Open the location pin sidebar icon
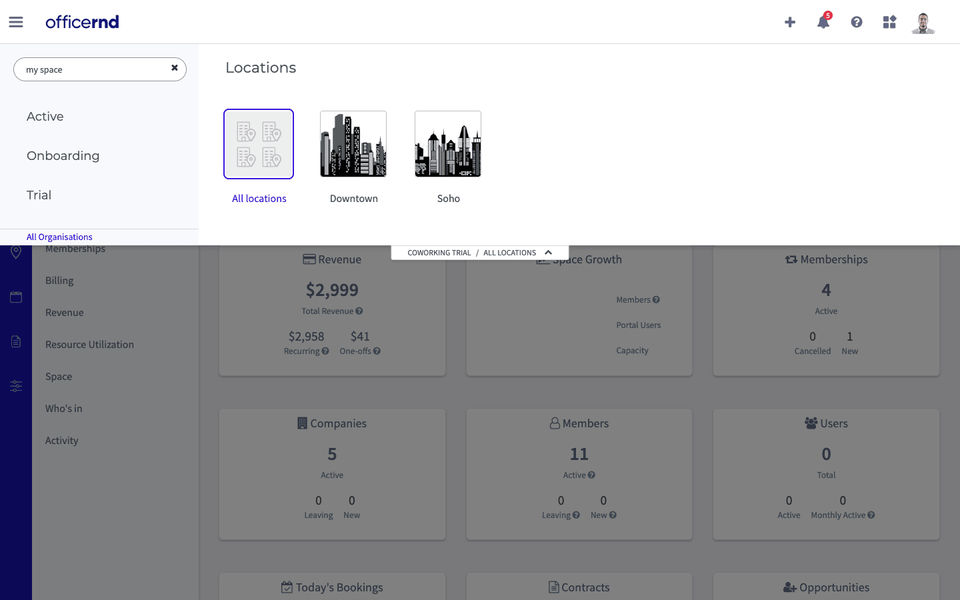Screen dimensions: 960x600 (x=16, y=252)
